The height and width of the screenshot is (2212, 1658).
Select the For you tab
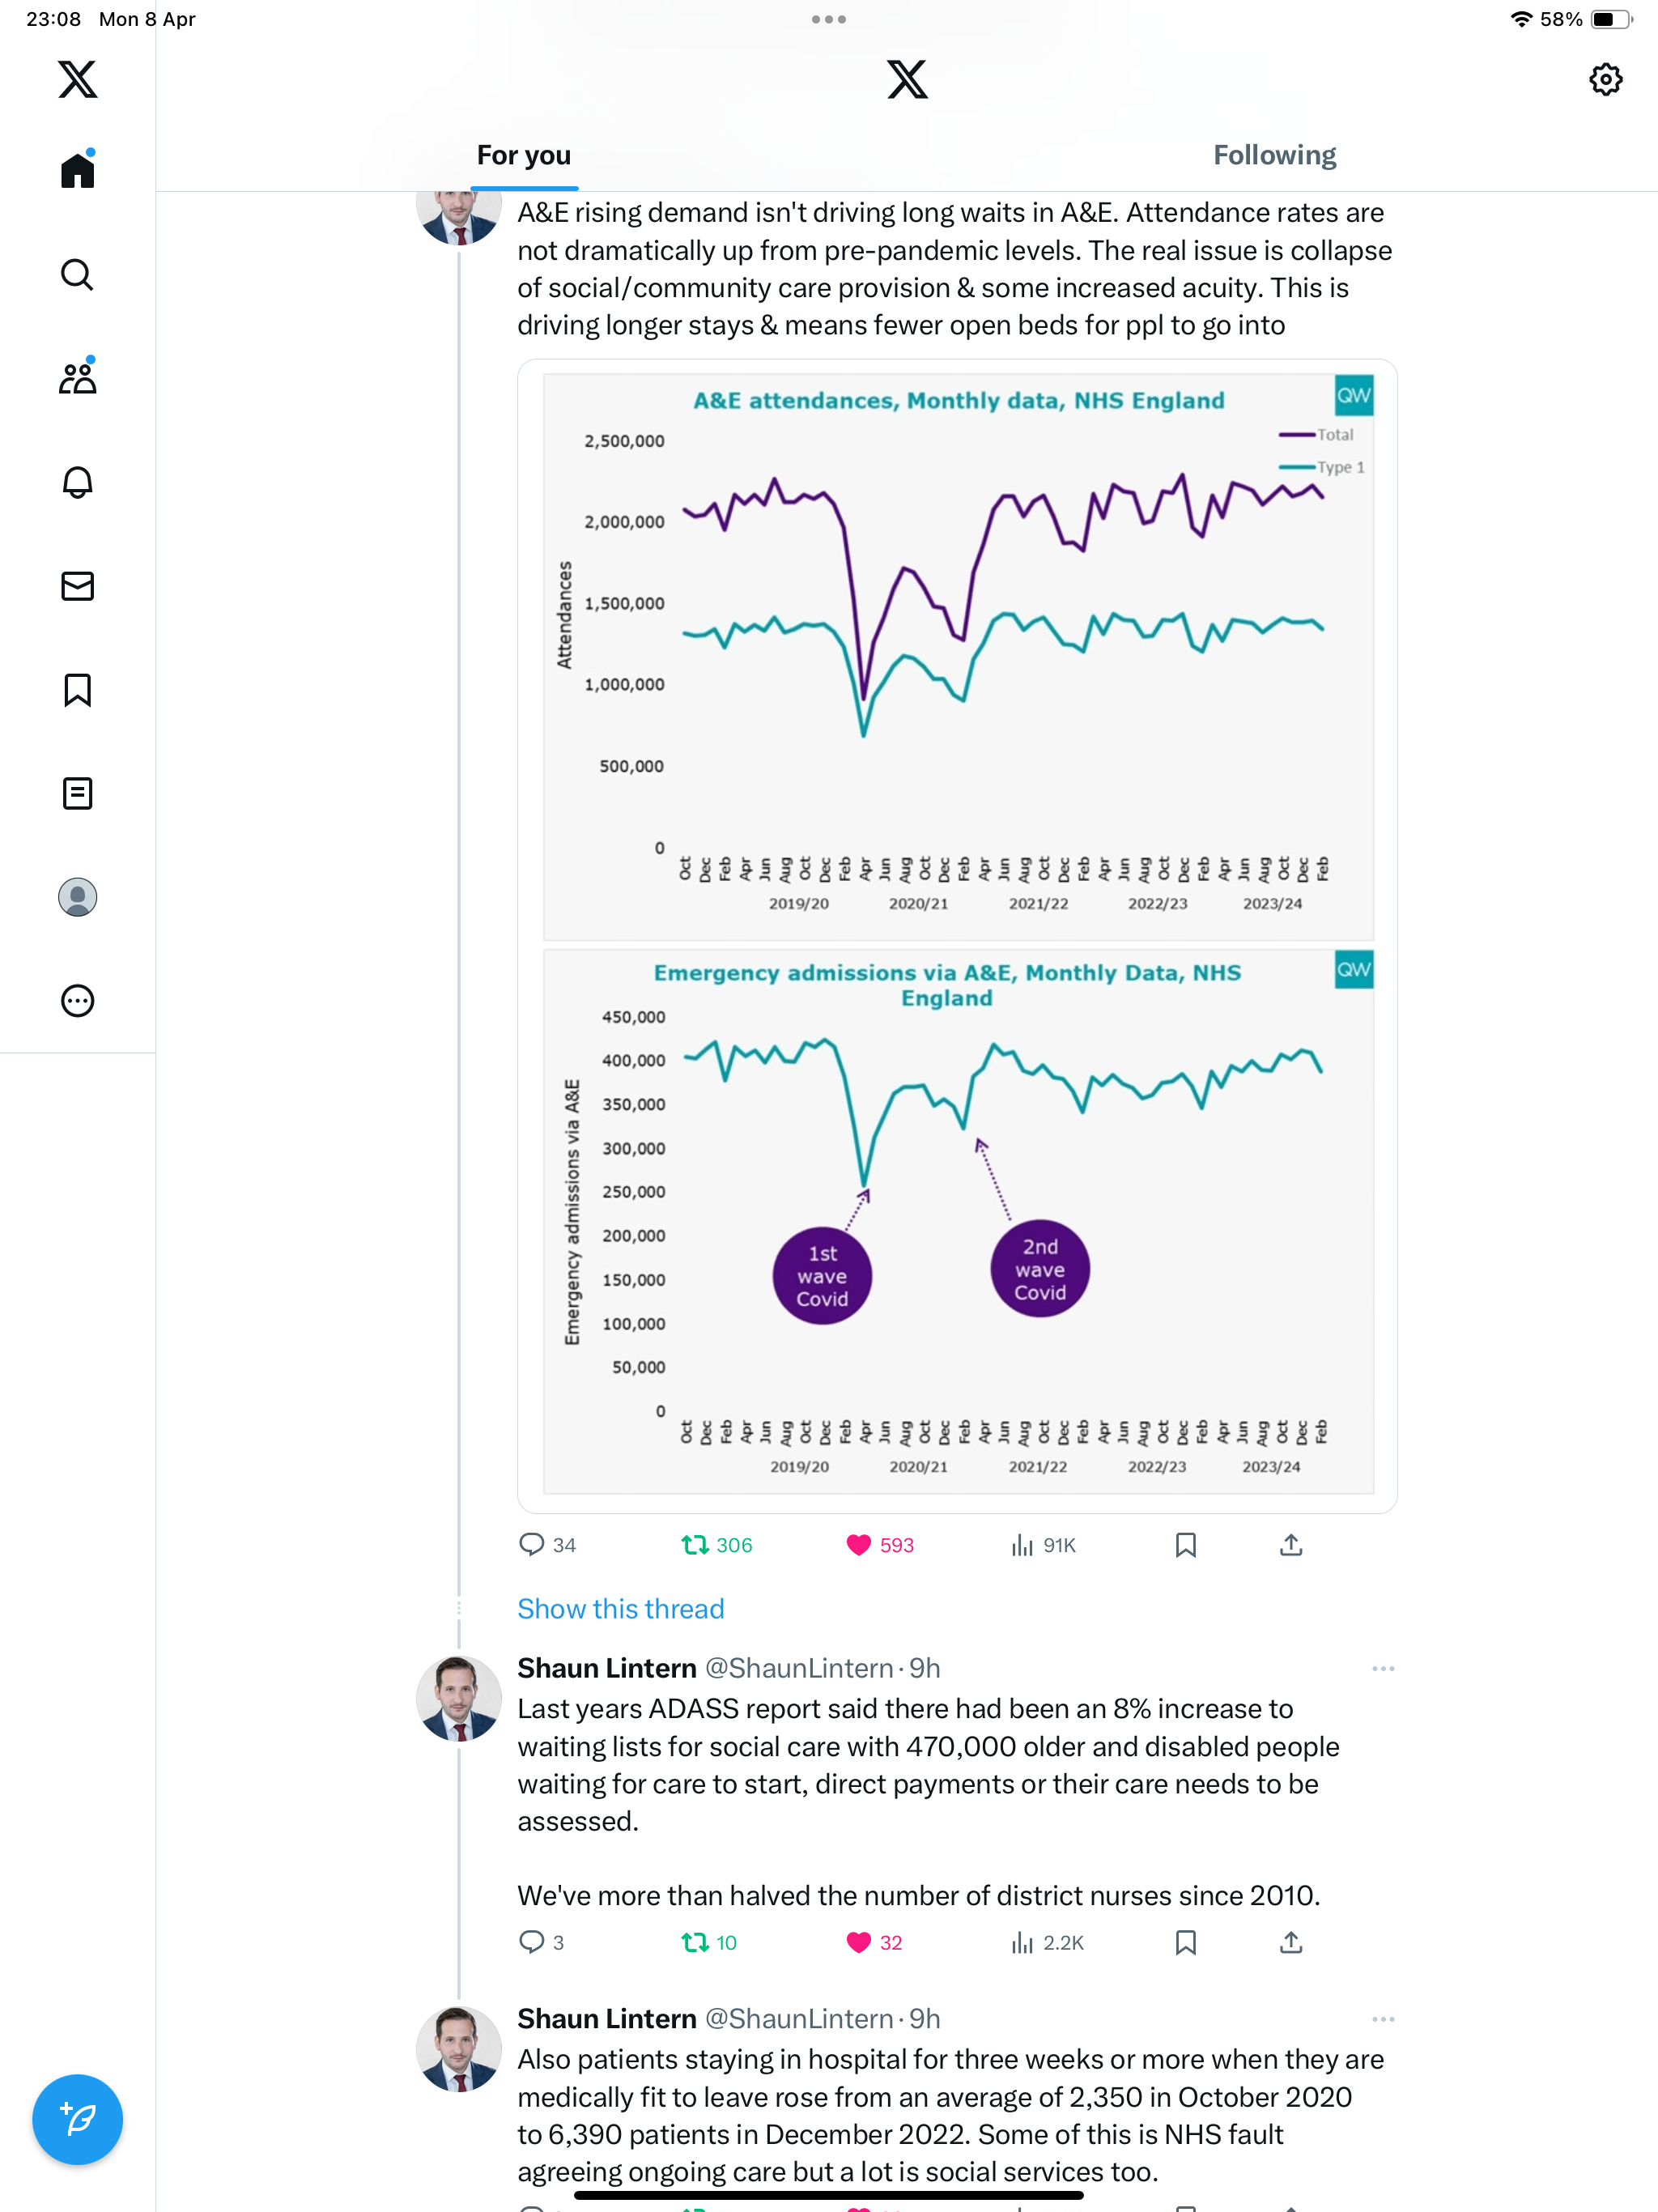click(523, 155)
